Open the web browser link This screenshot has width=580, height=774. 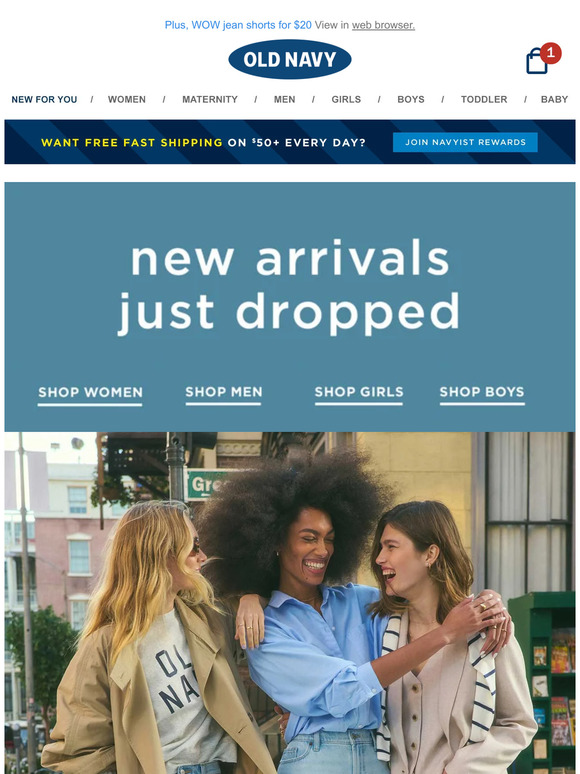click(x=383, y=25)
